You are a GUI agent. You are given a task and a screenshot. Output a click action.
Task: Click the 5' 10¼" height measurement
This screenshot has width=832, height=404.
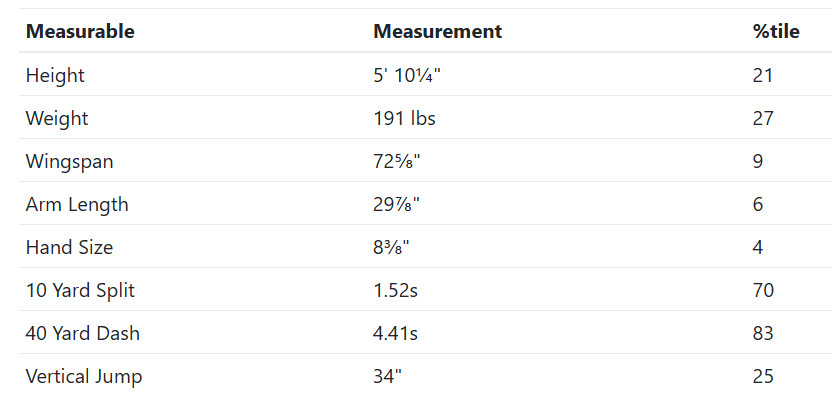(410, 75)
